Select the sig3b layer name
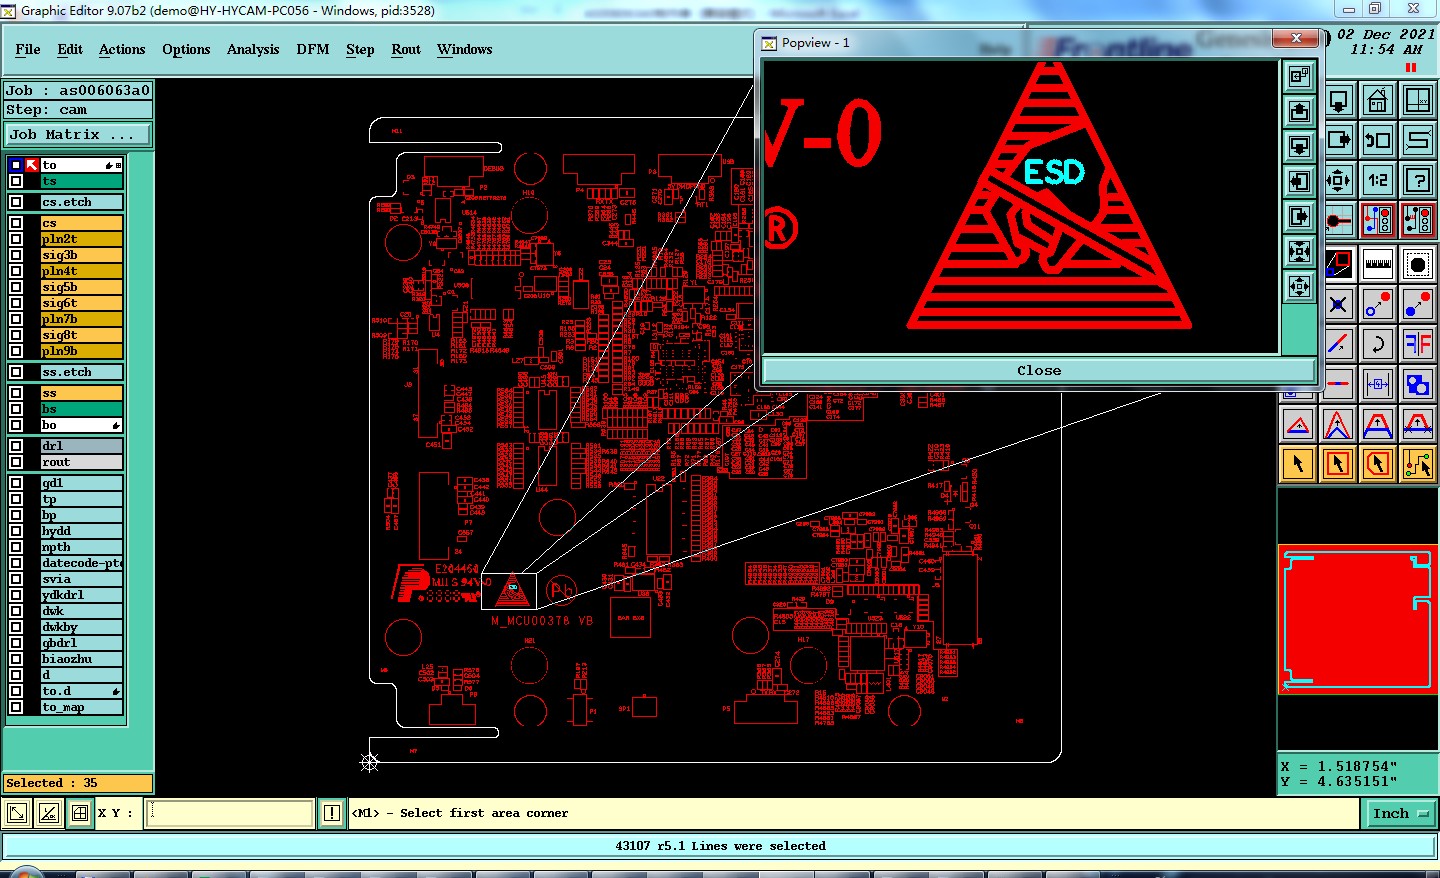 coord(81,255)
